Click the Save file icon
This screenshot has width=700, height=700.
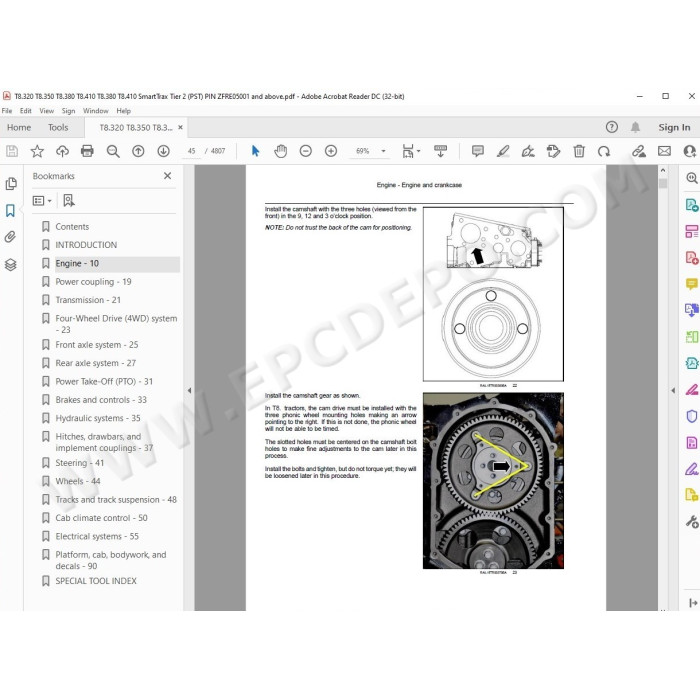(12, 151)
